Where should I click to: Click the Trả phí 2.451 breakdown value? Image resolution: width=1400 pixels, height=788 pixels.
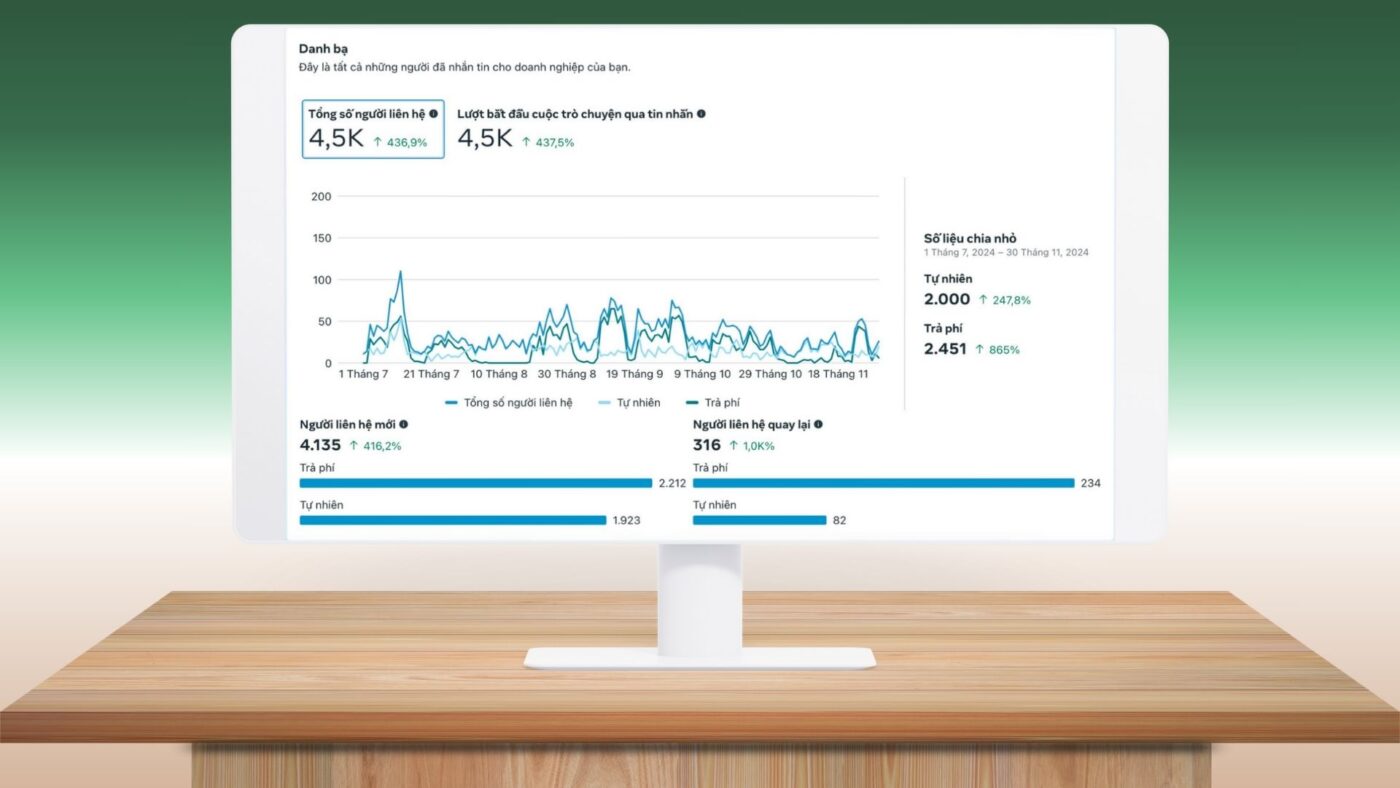945,349
